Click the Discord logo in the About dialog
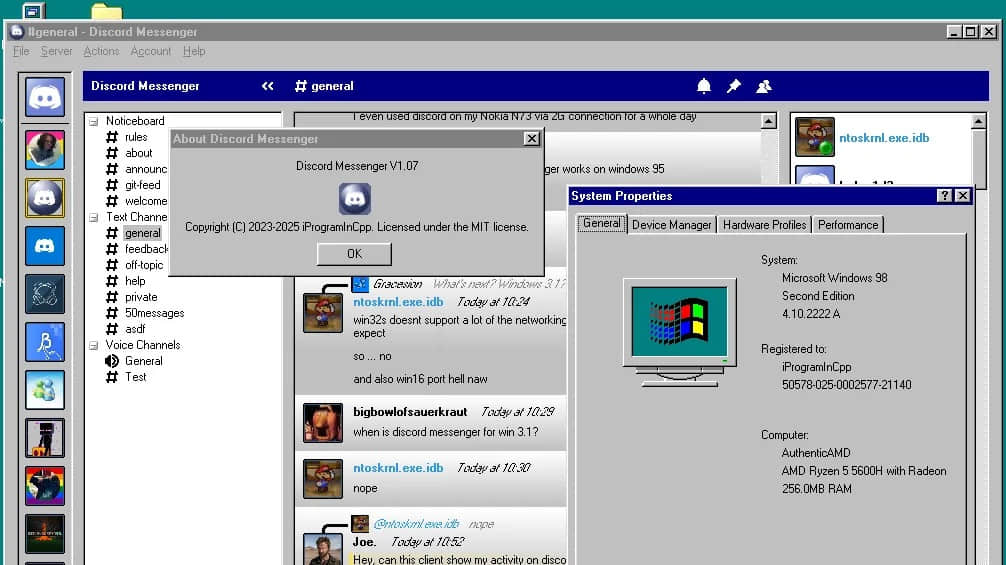 355,198
